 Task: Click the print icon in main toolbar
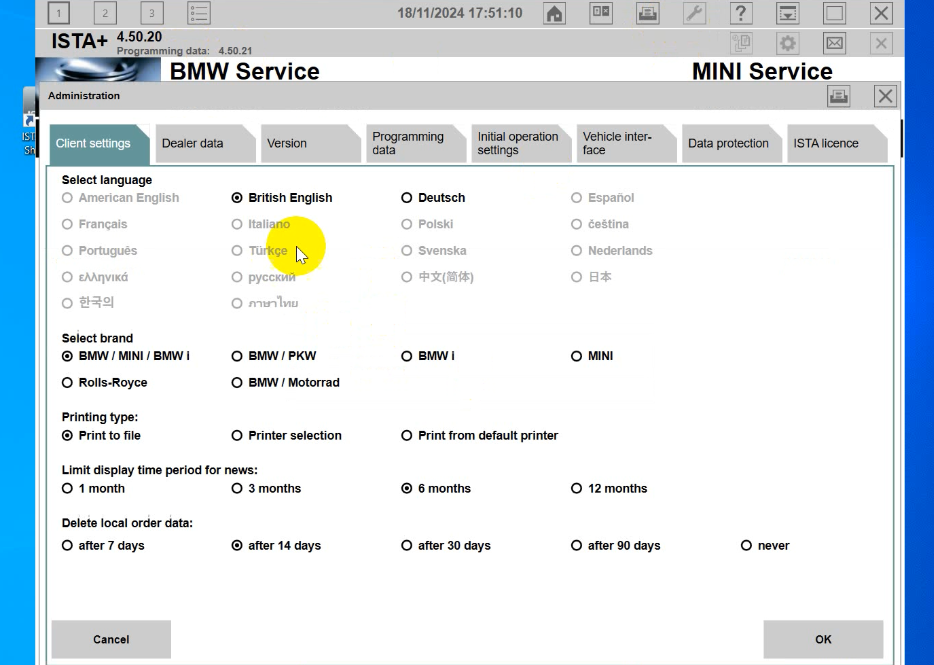pyautogui.click(x=647, y=13)
